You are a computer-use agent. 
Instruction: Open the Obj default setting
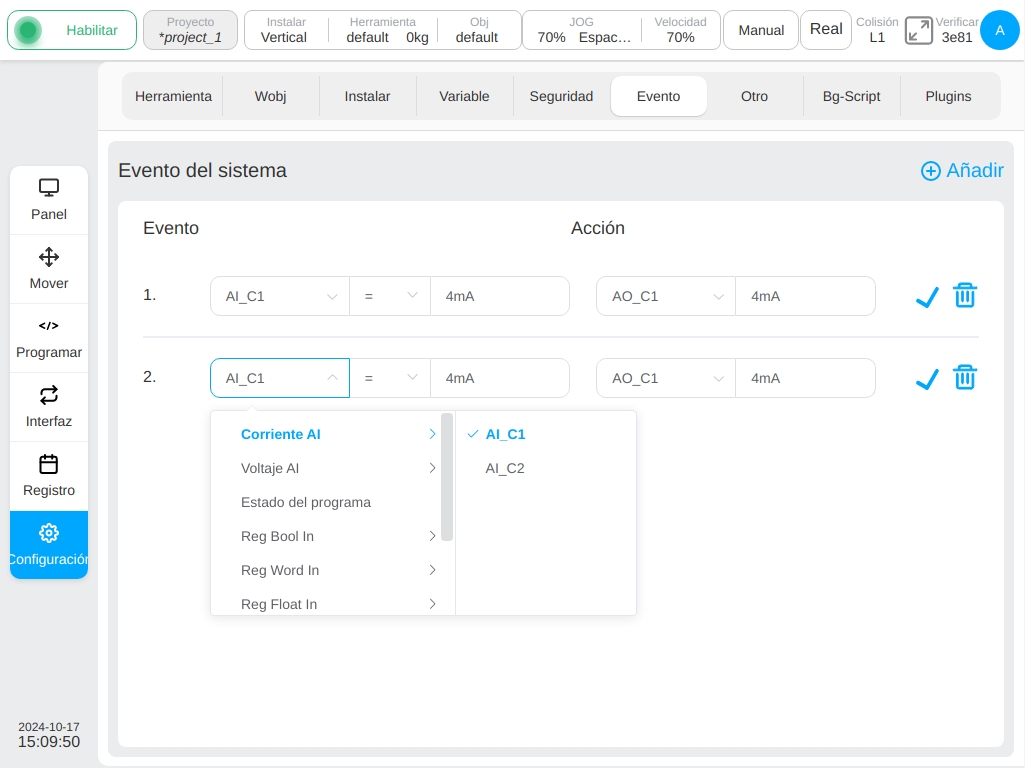click(x=479, y=30)
